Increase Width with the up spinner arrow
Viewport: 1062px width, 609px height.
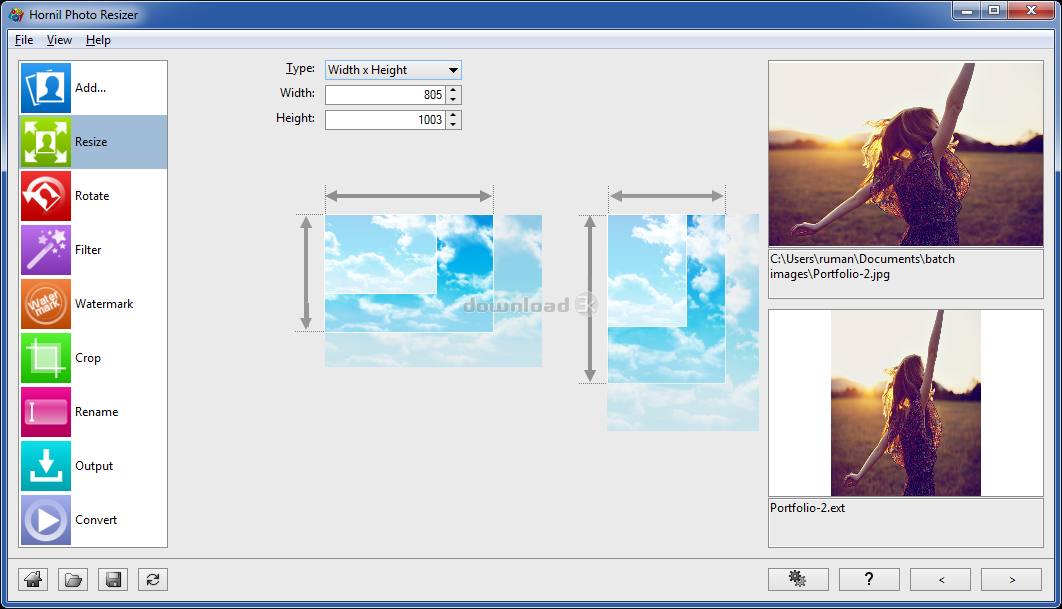pos(454,90)
